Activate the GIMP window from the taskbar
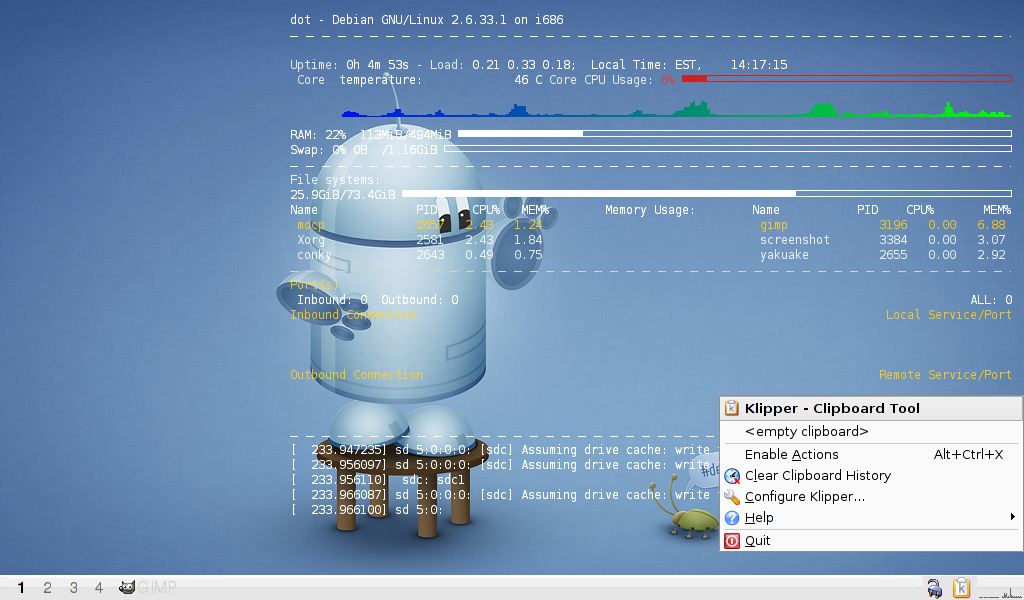The width and height of the screenshot is (1024, 600). point(148,588)
